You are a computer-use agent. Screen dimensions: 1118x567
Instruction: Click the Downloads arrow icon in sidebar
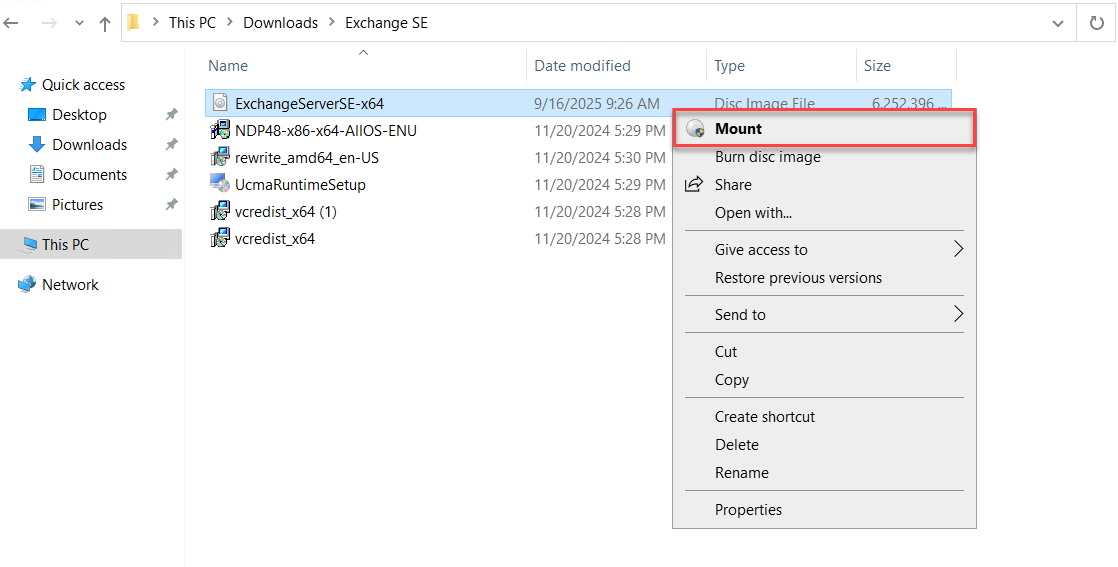click(x=36, y=145)
